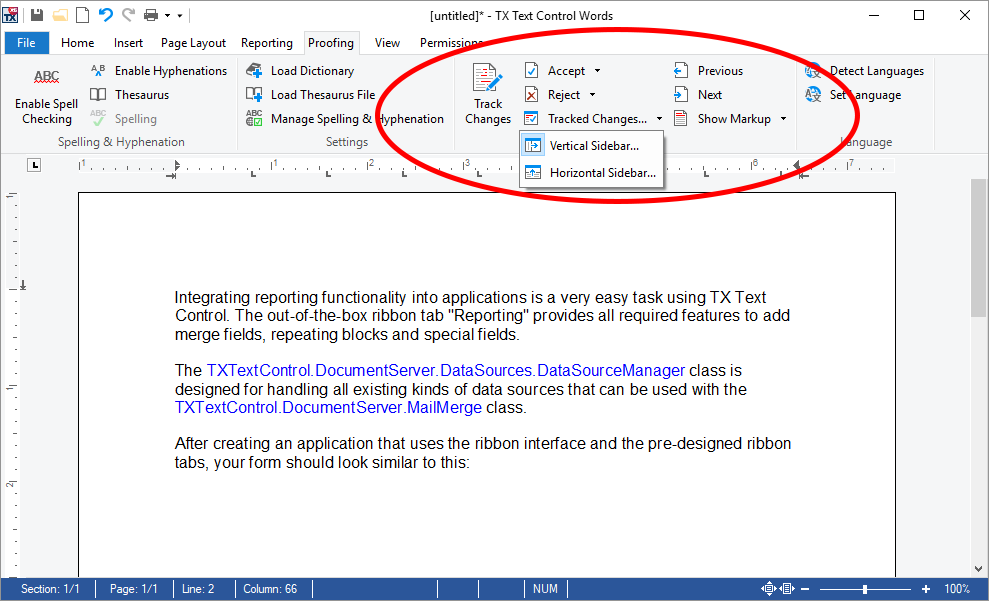The image size is (989, 601).
Task: Open the Page Layout tab
Action: (x=193, y=42)
